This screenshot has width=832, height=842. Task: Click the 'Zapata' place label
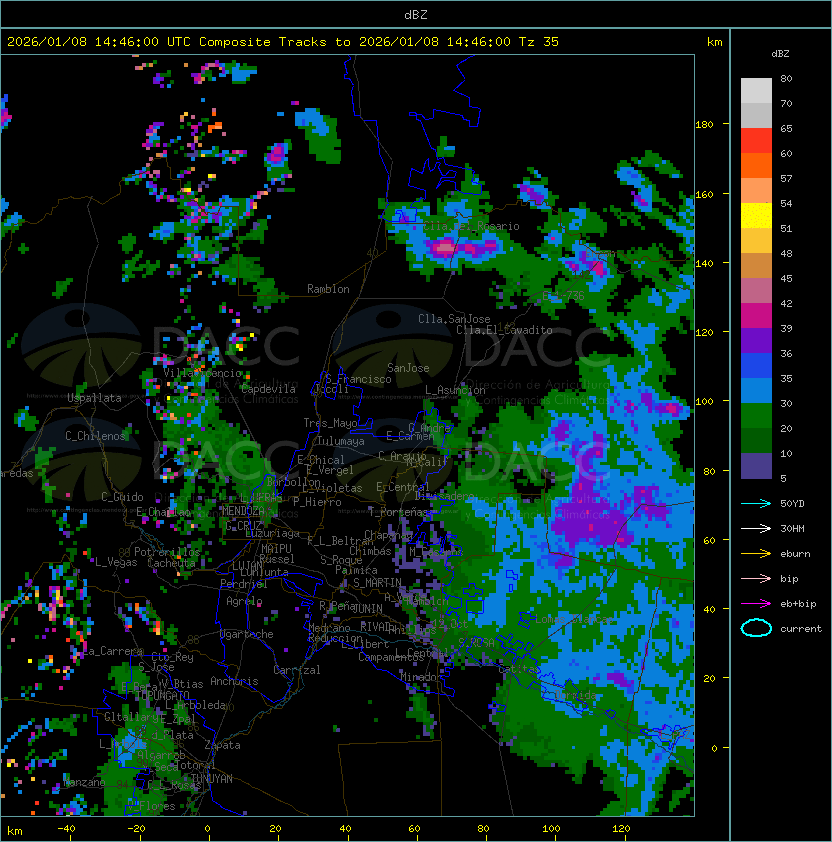click(222, 745)
